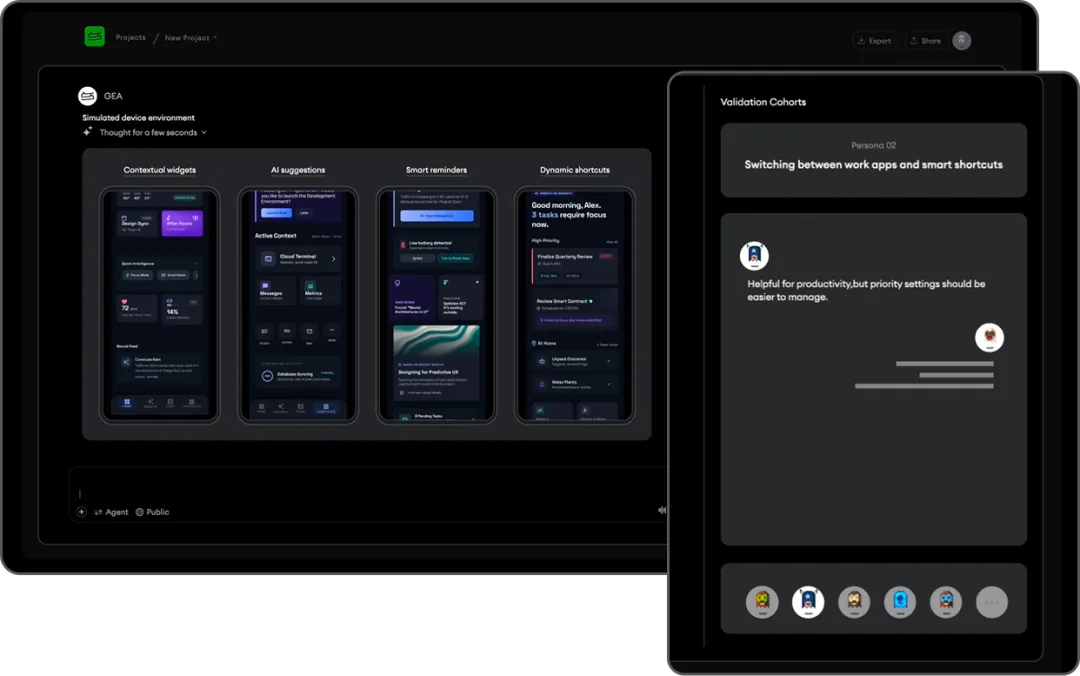Select the 'AI suggestions' label
Viewport: 1080px width, 676px height.
[x=298, y=170]
